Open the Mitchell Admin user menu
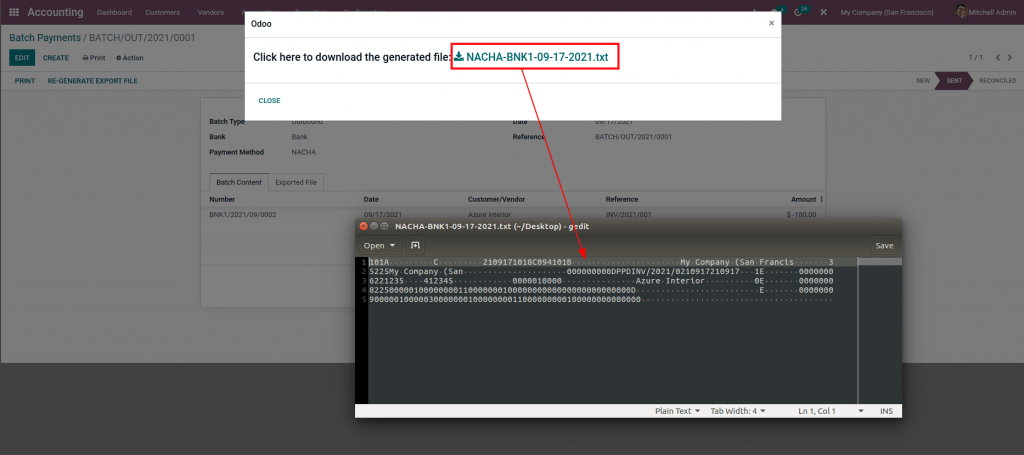The width and height of the screenshot is (1024, 455). (x=987, y=12)
